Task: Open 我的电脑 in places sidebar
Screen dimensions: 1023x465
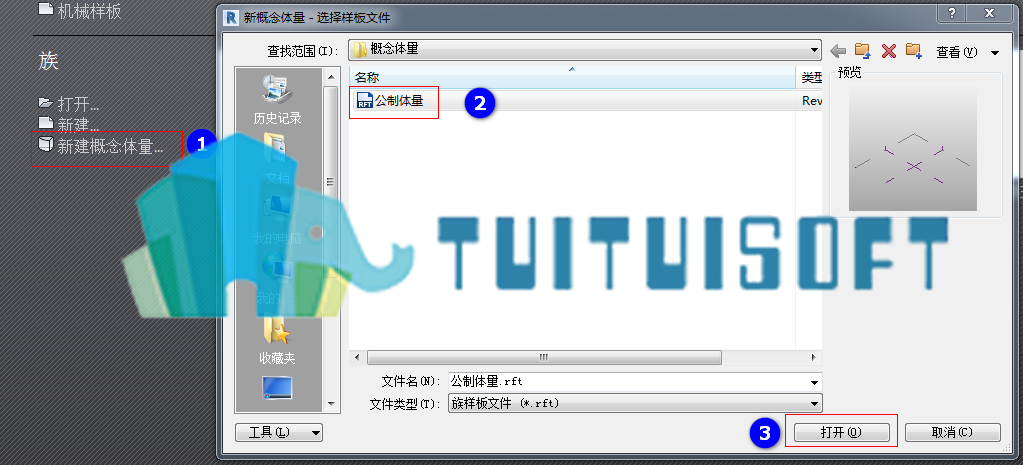Action: click(278, 222)
